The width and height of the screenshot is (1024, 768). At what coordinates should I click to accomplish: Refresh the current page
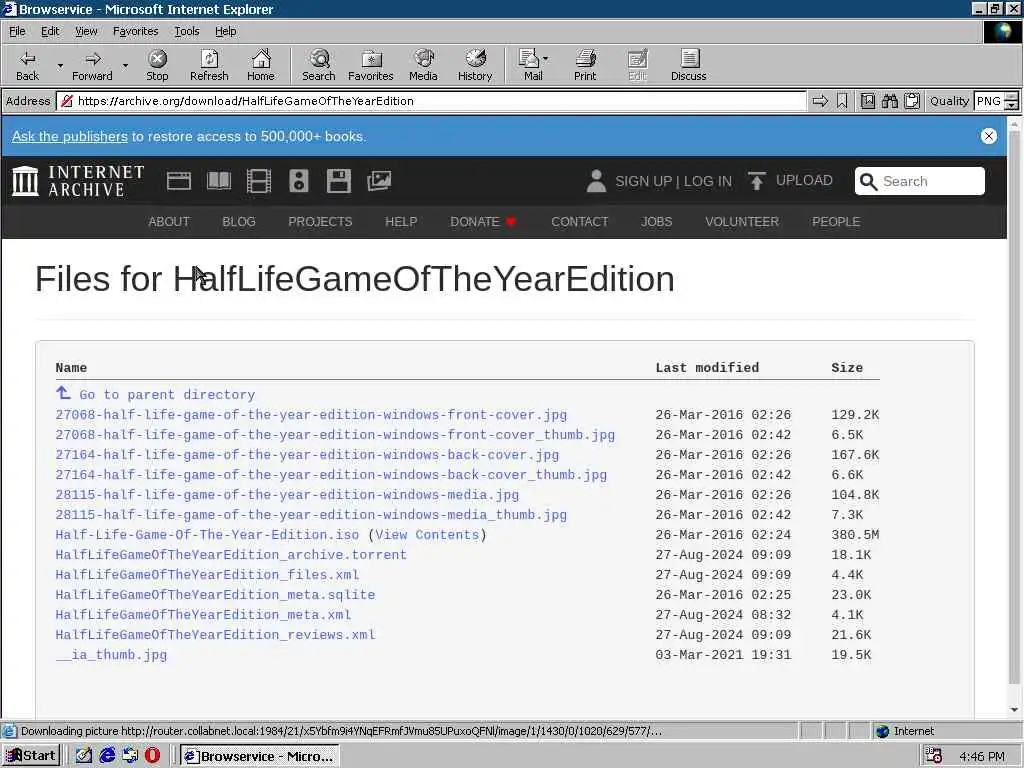click(209, 65)
